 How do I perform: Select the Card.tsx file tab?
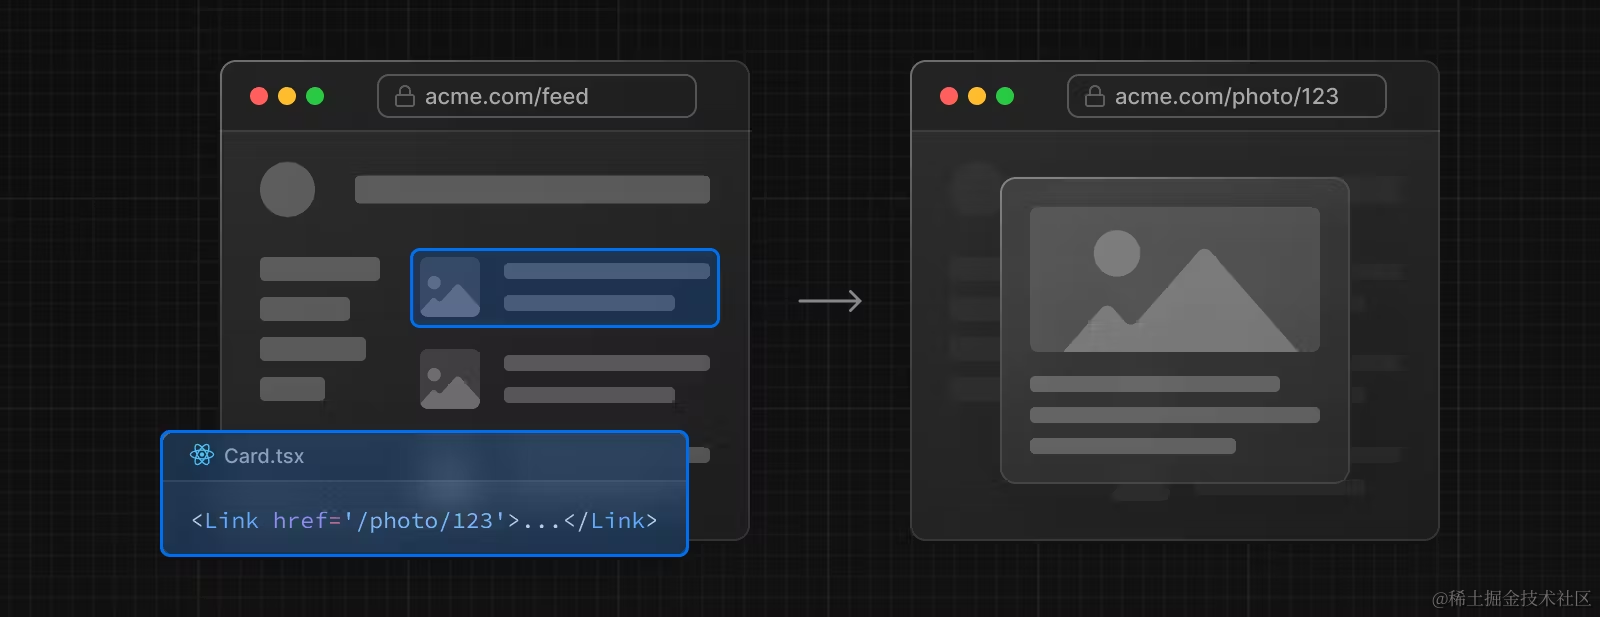point(263,456)
